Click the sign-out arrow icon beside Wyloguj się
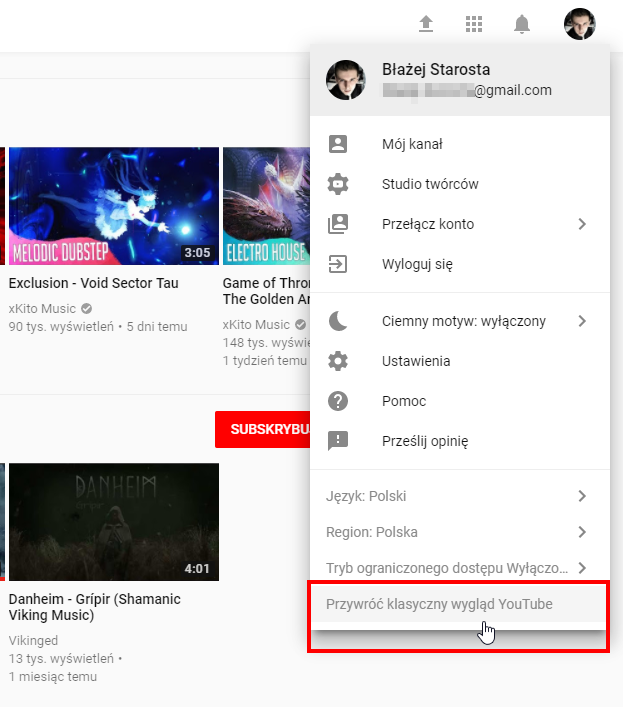Viewport: 623px width, 707px height. coord(338,264)
